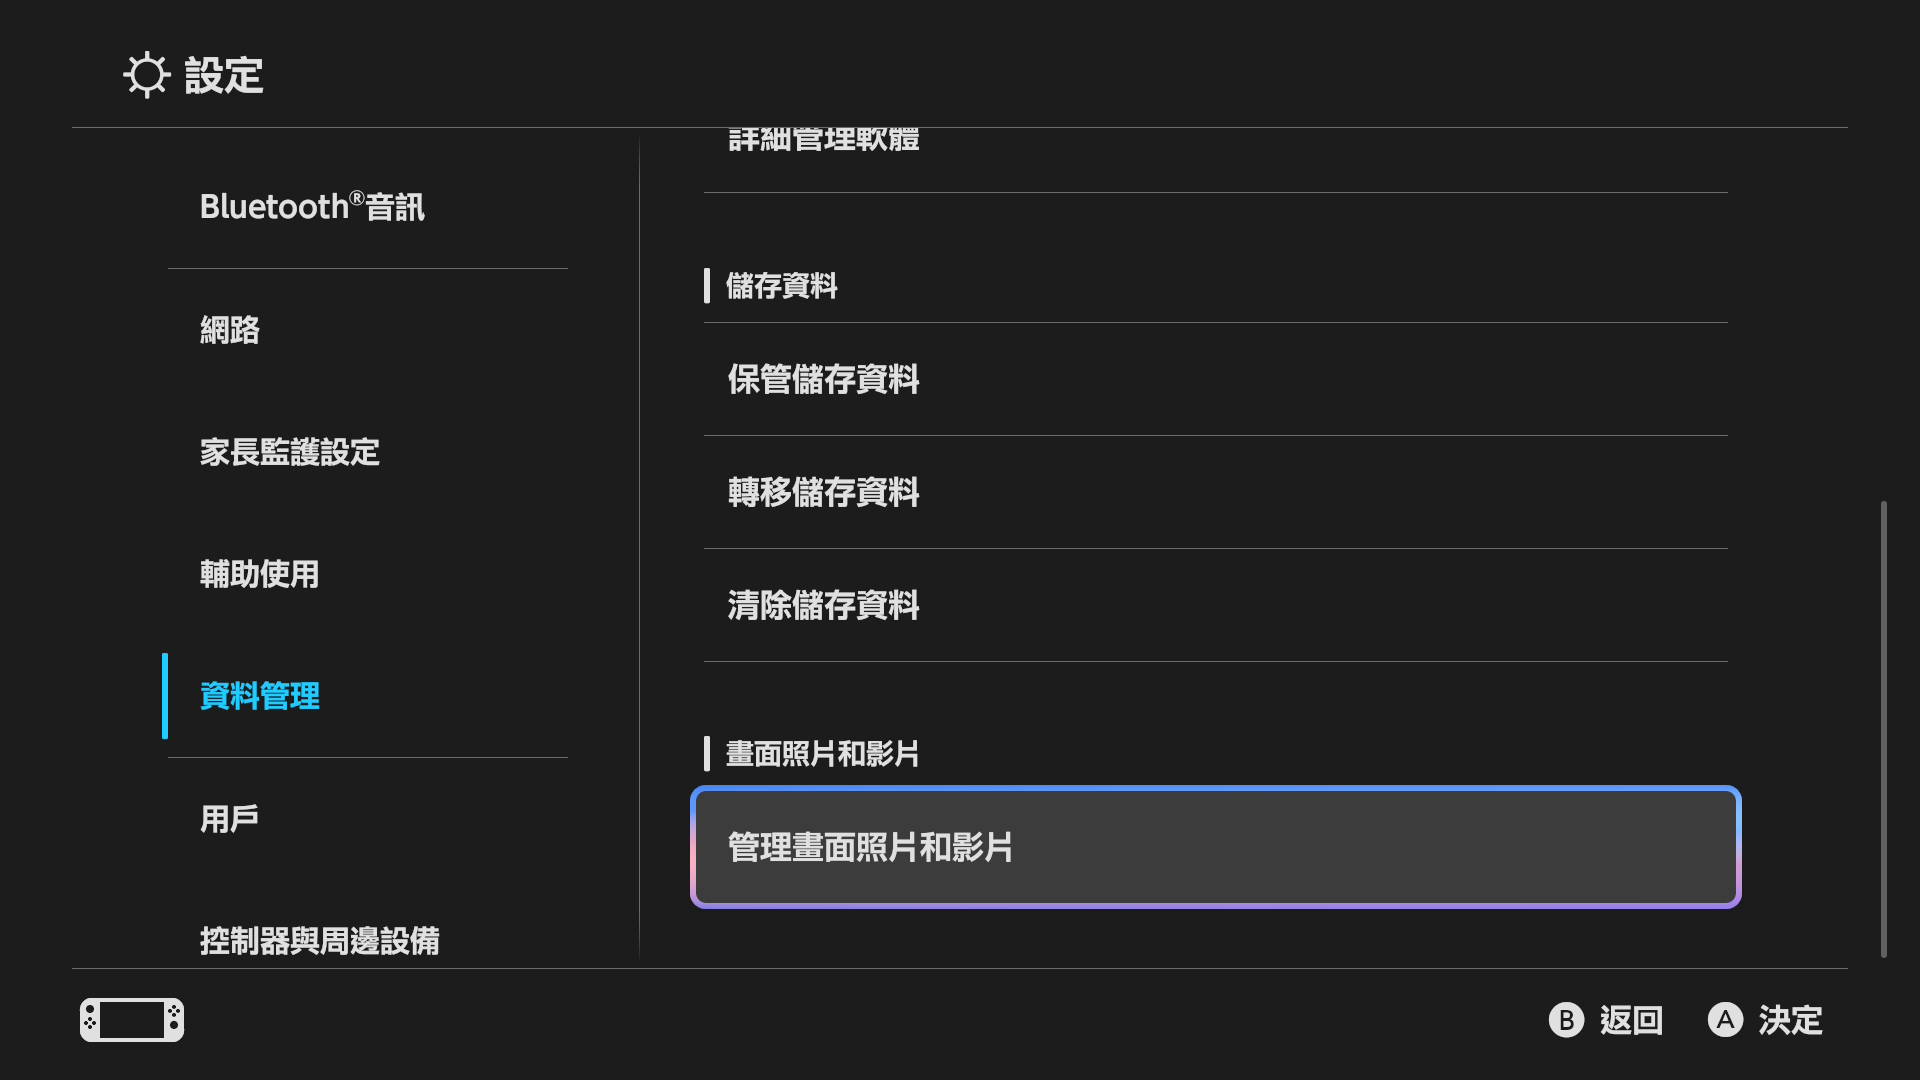1920x1080 pixels.
Task: Click the 設定 page title
Action: (x=224, y=75)
